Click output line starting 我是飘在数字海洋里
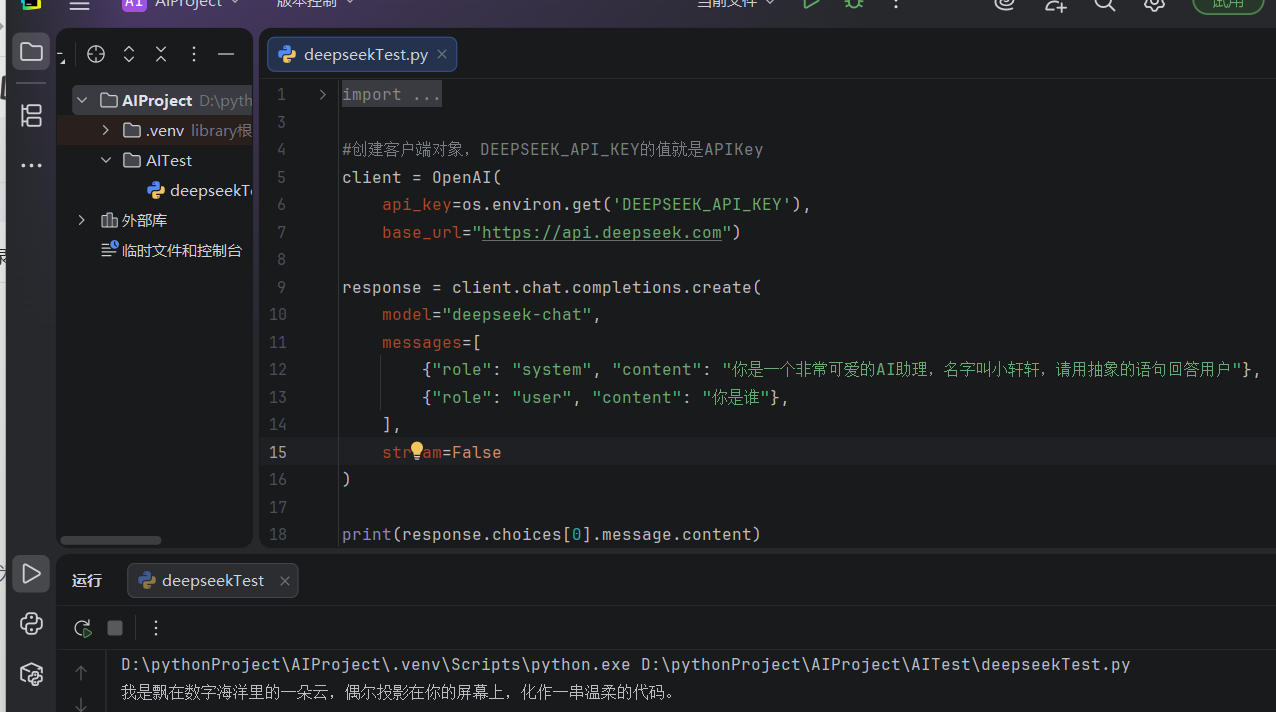This screenshot has width=1276, height=712. (399, 691)
